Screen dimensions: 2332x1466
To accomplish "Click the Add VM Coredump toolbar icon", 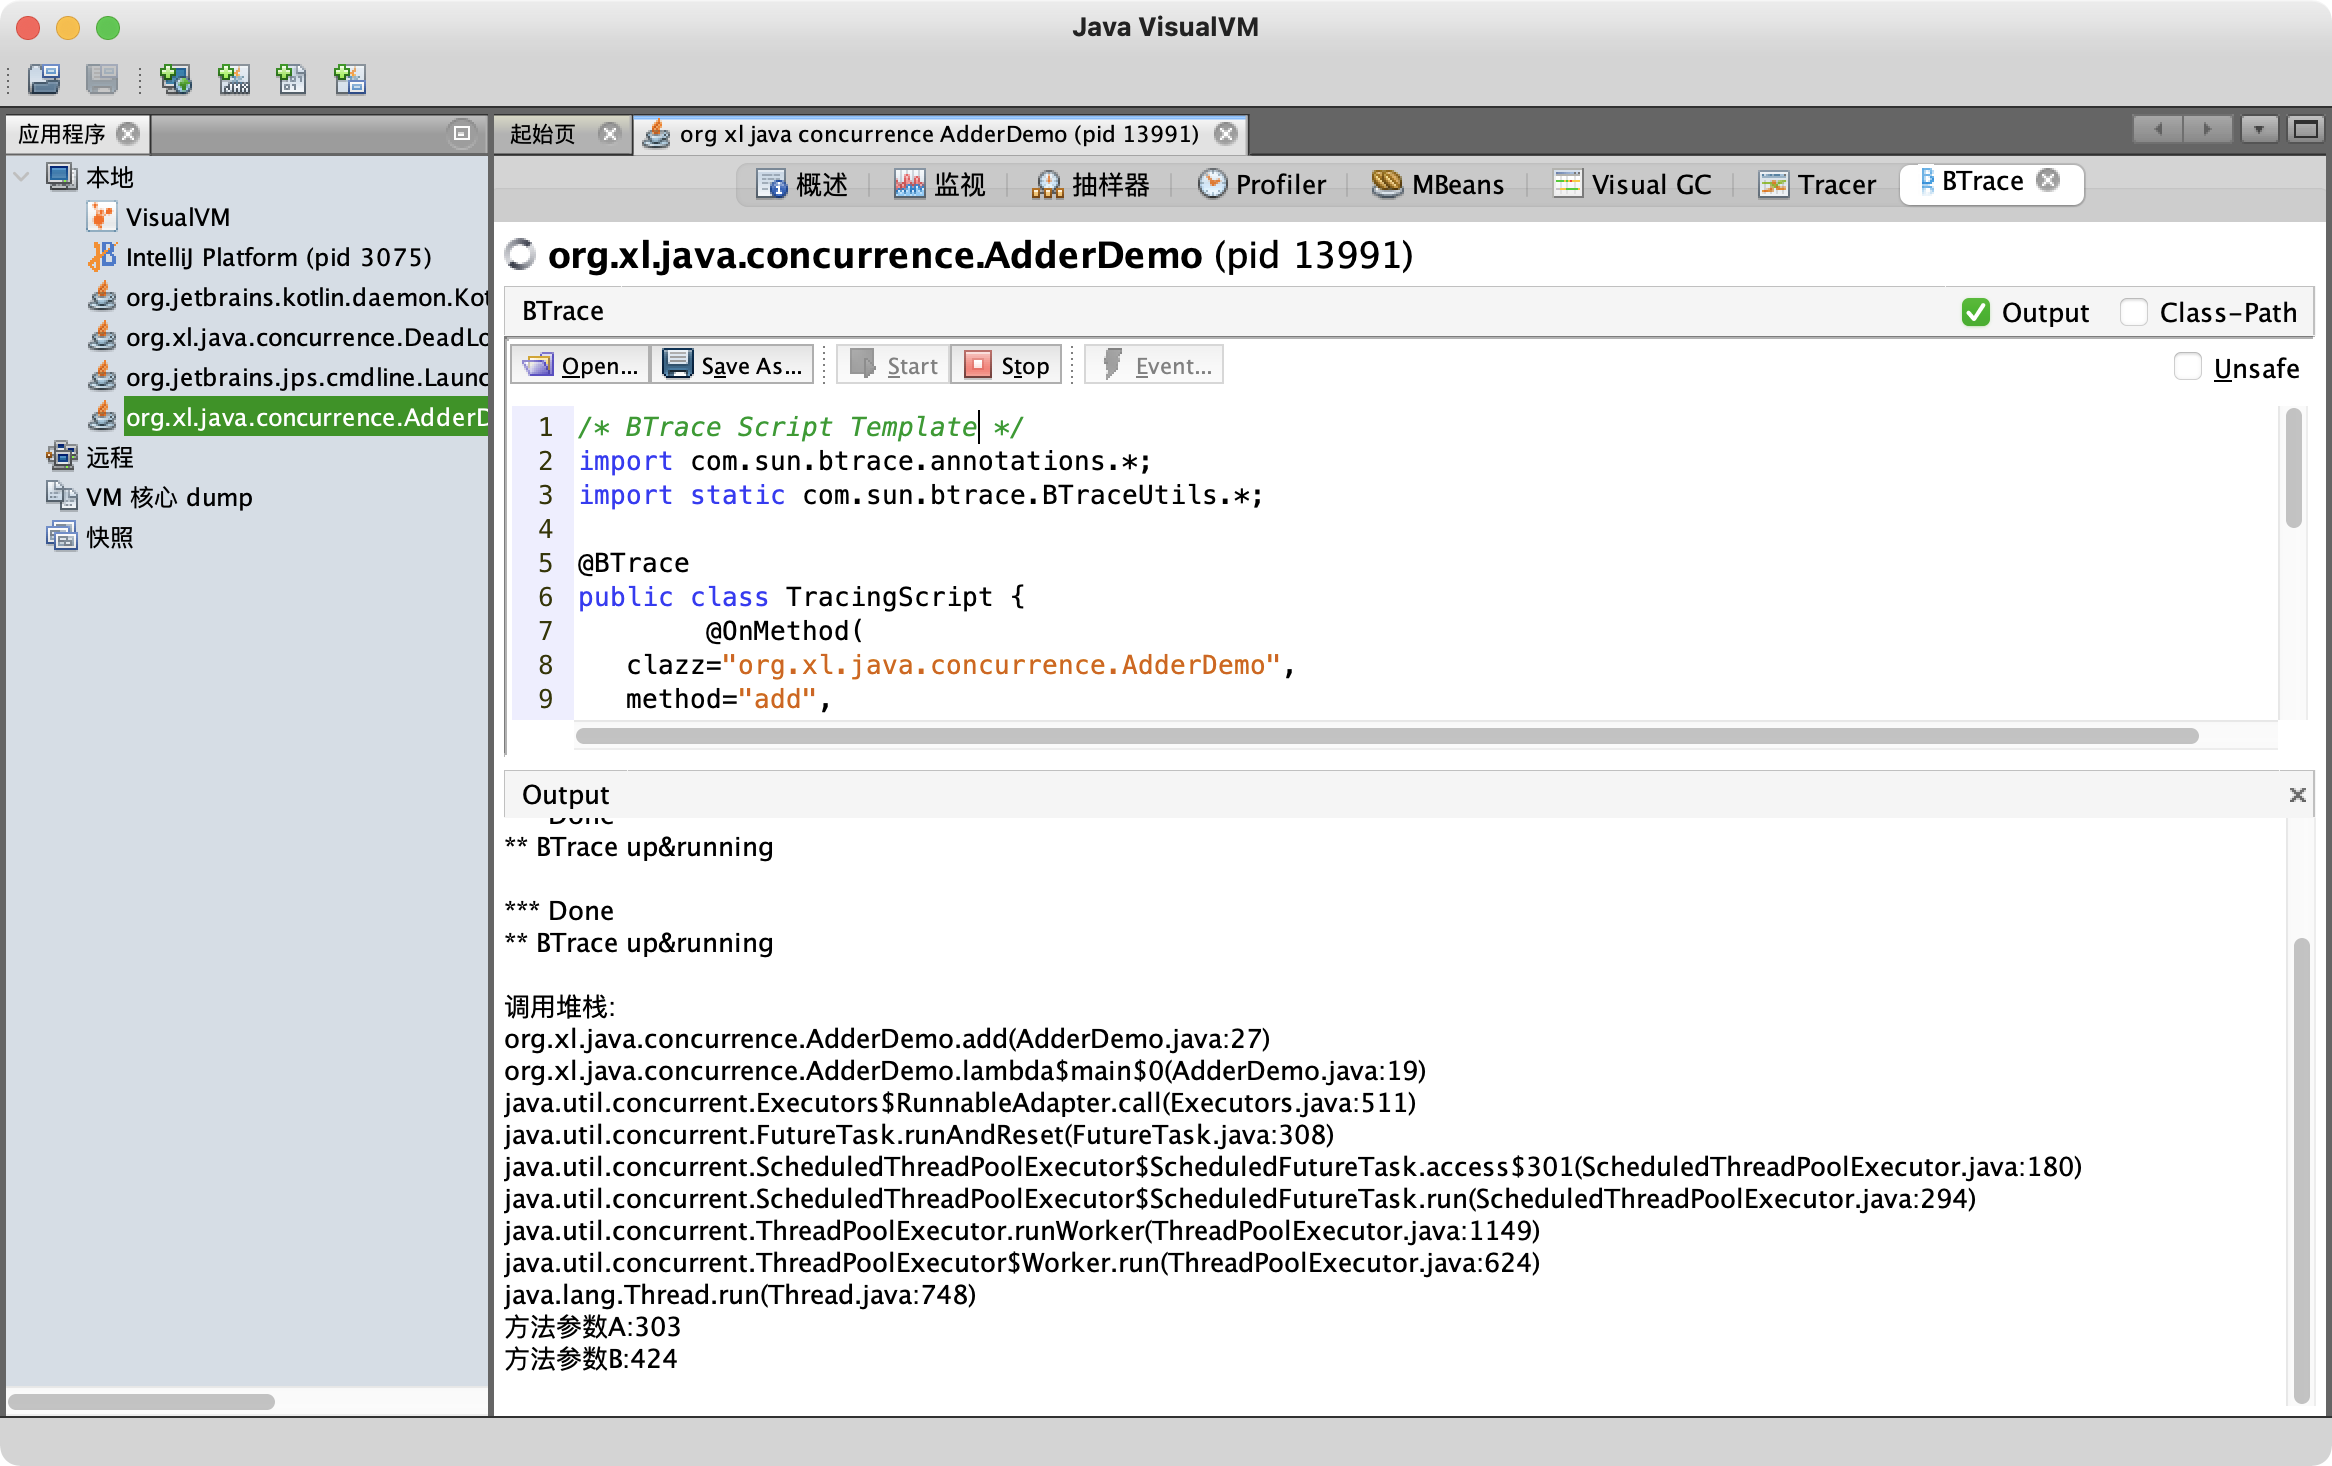I will pos(291,78).
